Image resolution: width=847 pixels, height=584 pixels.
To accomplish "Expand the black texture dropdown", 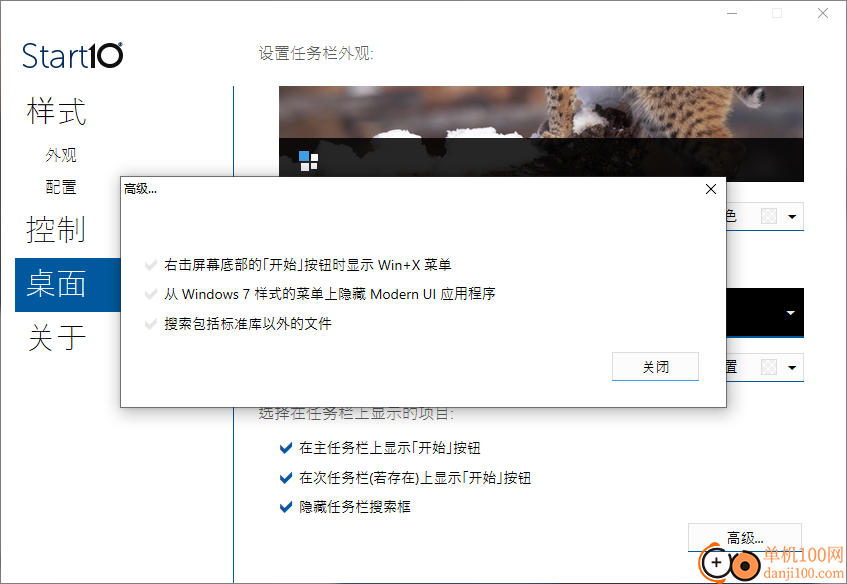I will click(x=790, y=313).
